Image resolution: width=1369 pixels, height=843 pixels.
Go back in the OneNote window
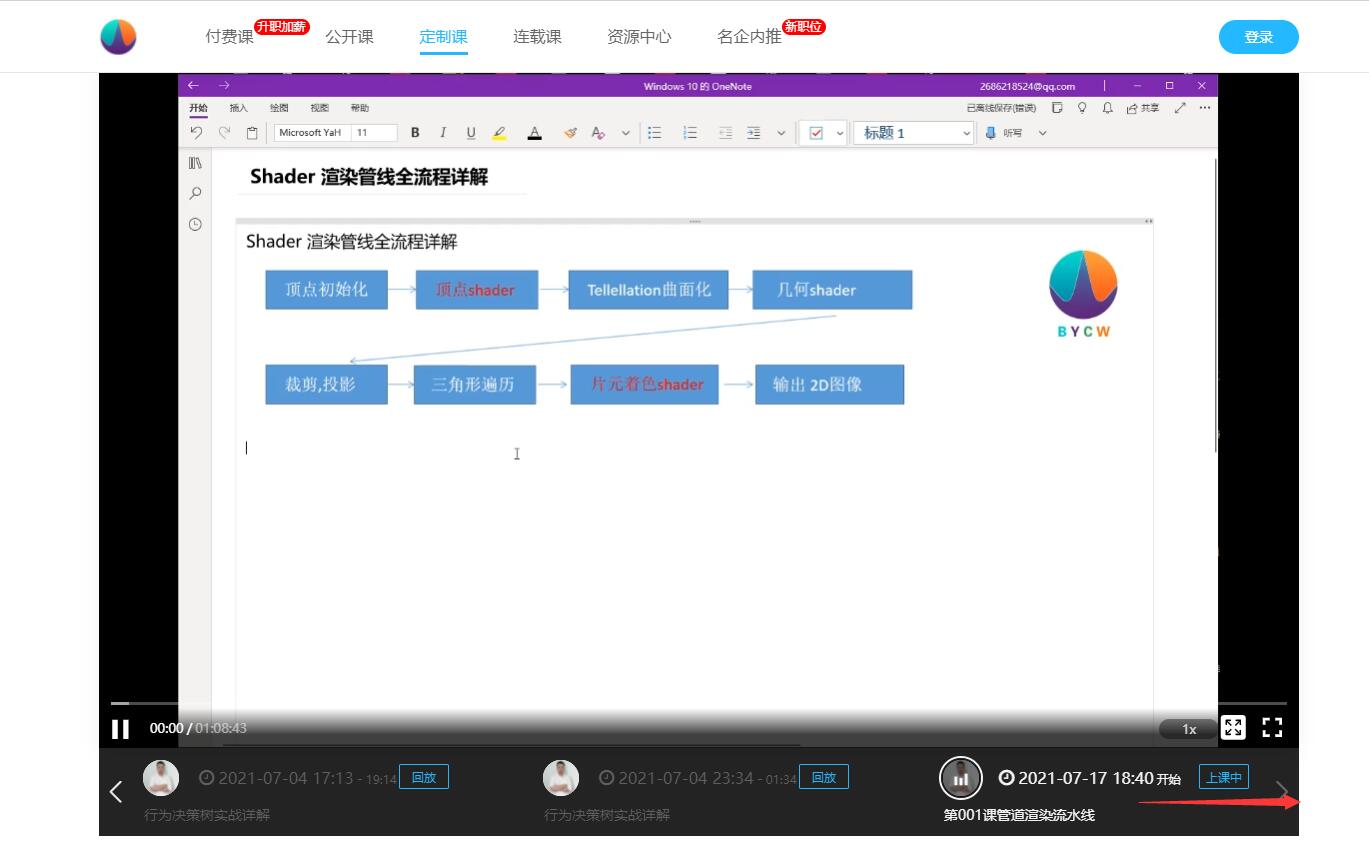coord(194,86)
